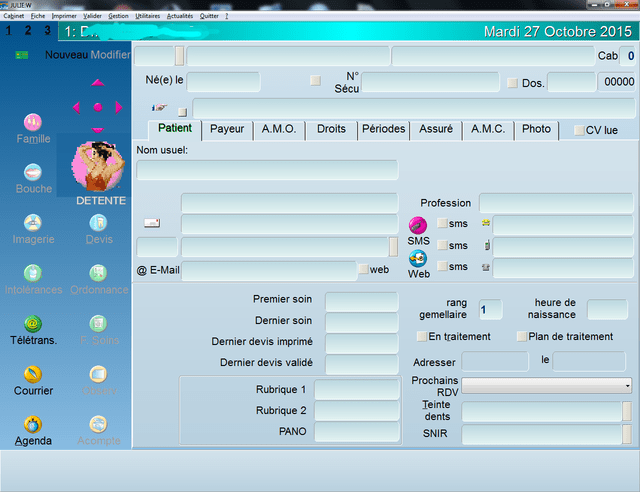Click the pink SMS phone icon
The image size is (640, 492).
tap(418, 225)
